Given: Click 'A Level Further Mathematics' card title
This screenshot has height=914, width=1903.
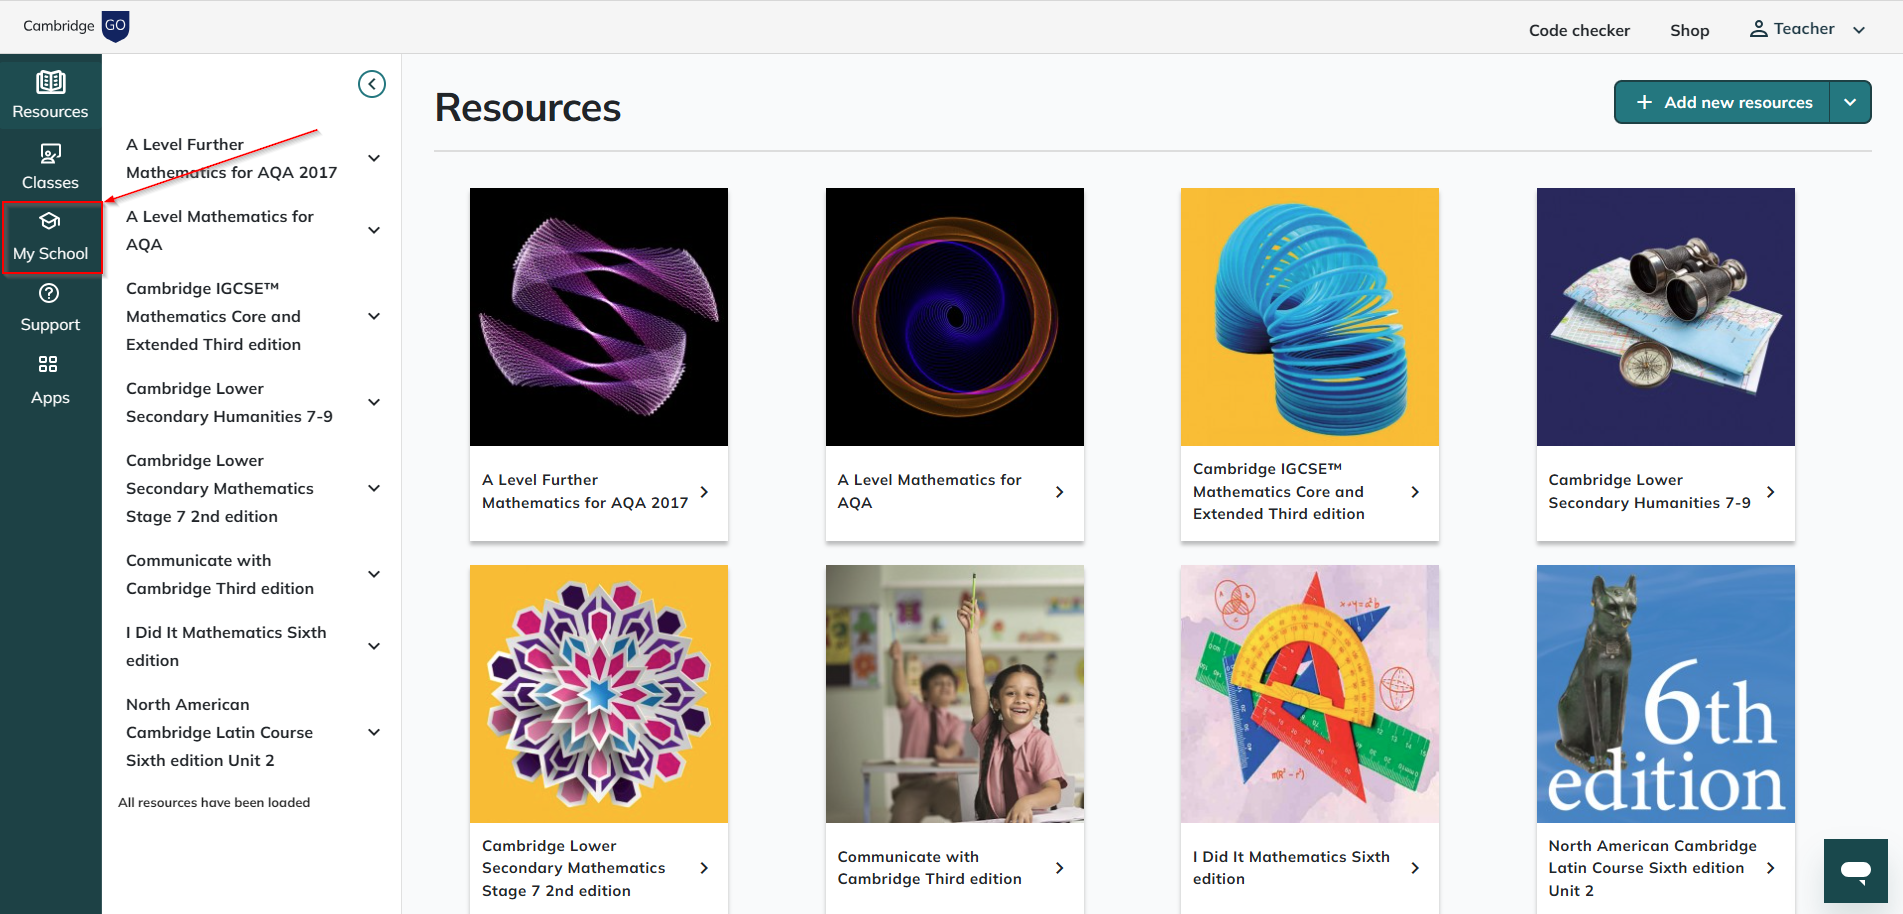Looking at the screenshot, I should (585, 491).
